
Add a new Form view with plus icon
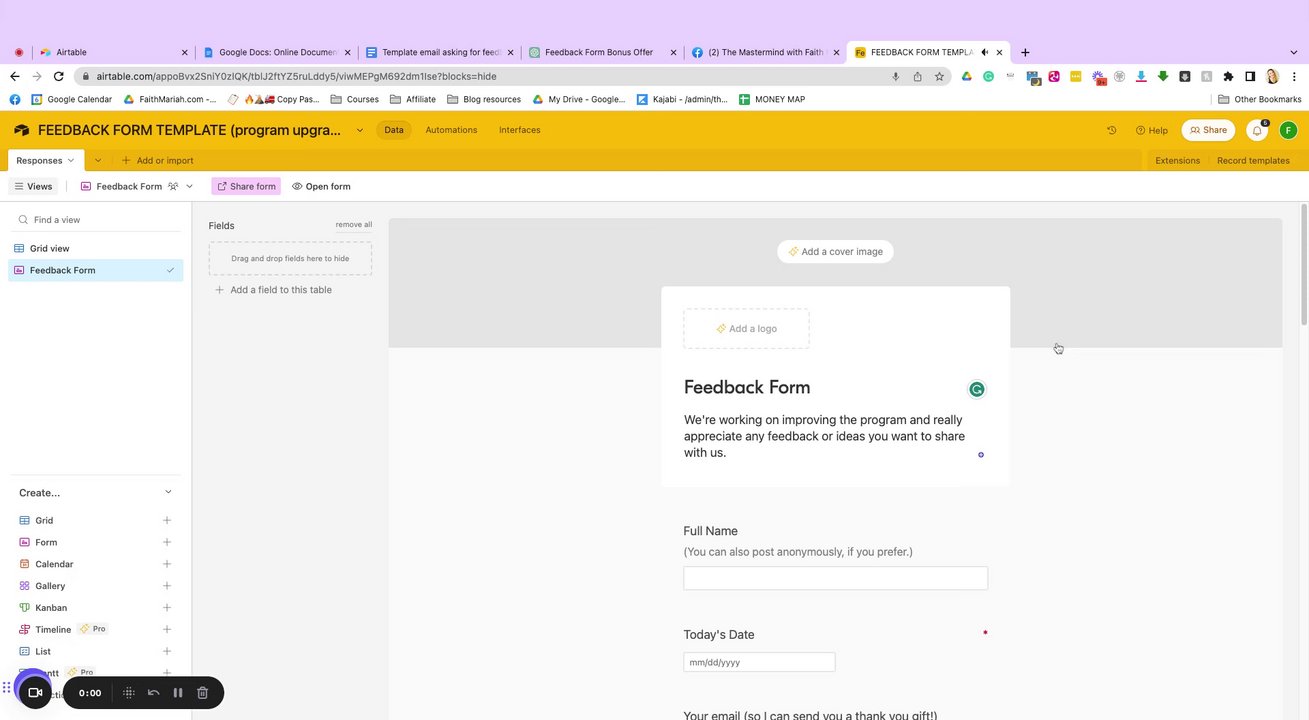point(167,542)
